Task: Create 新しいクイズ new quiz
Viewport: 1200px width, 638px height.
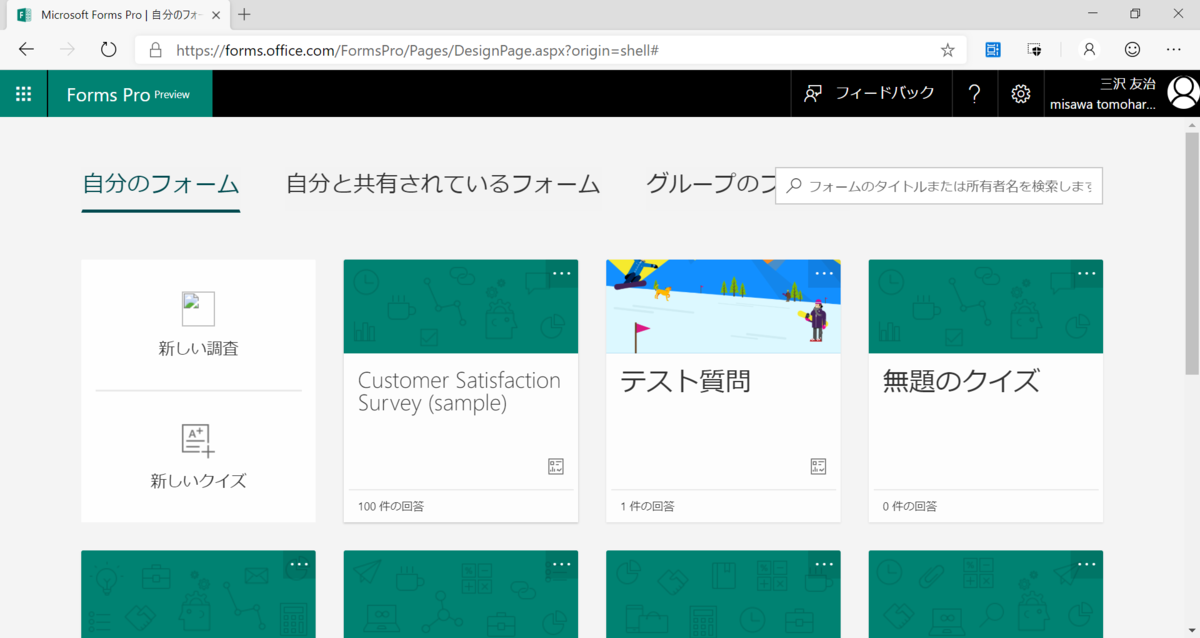Action: [x=198, y=456]
